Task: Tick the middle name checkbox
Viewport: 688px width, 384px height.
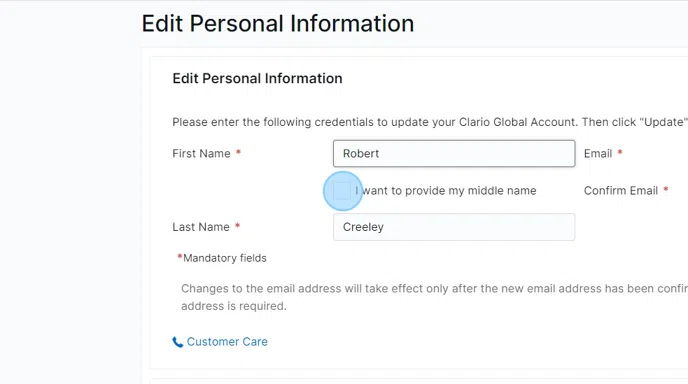Action: 341,191
